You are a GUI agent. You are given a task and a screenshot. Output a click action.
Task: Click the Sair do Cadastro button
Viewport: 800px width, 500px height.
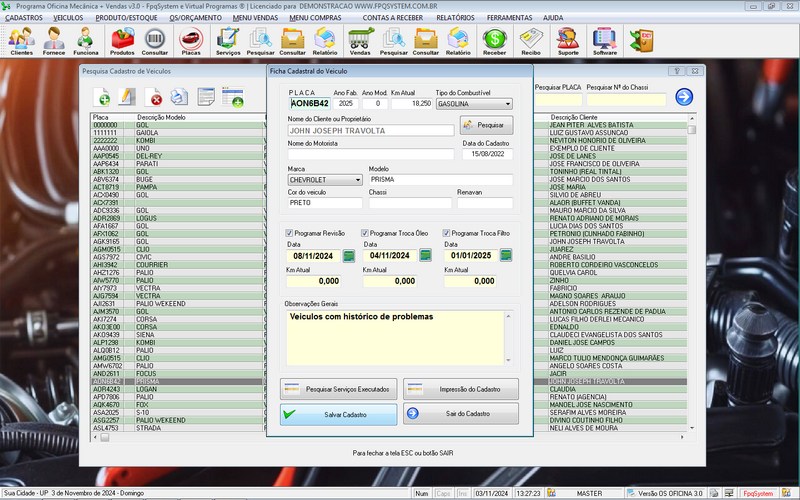(461, 413)
